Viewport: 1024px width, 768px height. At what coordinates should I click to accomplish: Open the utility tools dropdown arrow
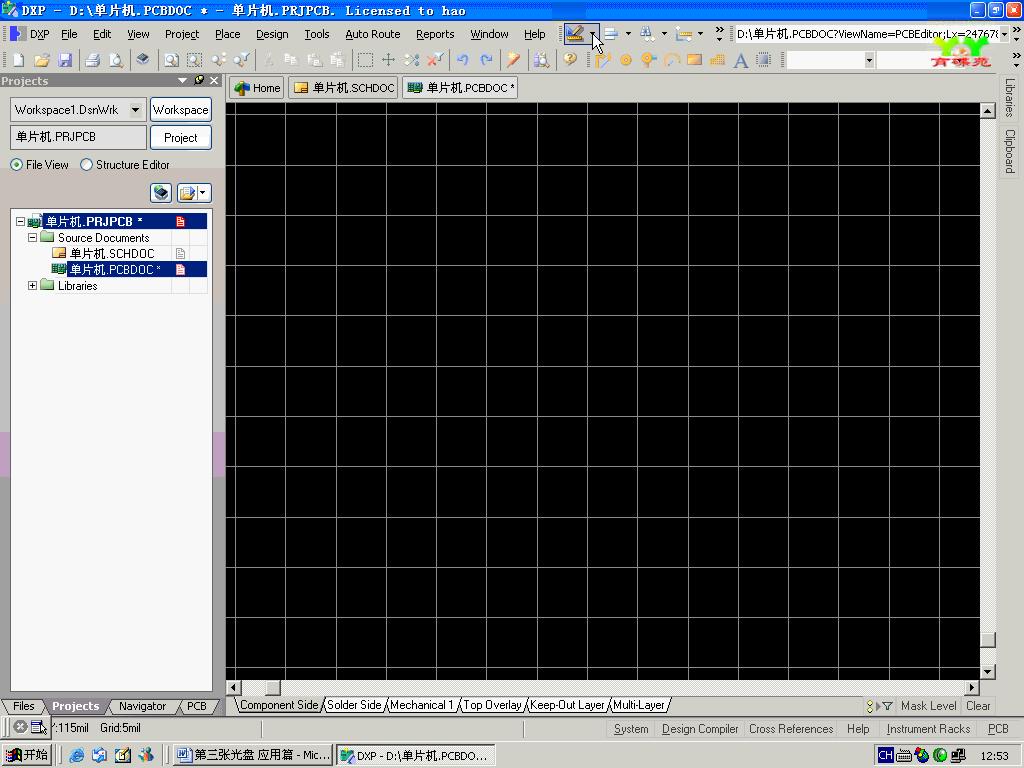click(x=592, y=34)
